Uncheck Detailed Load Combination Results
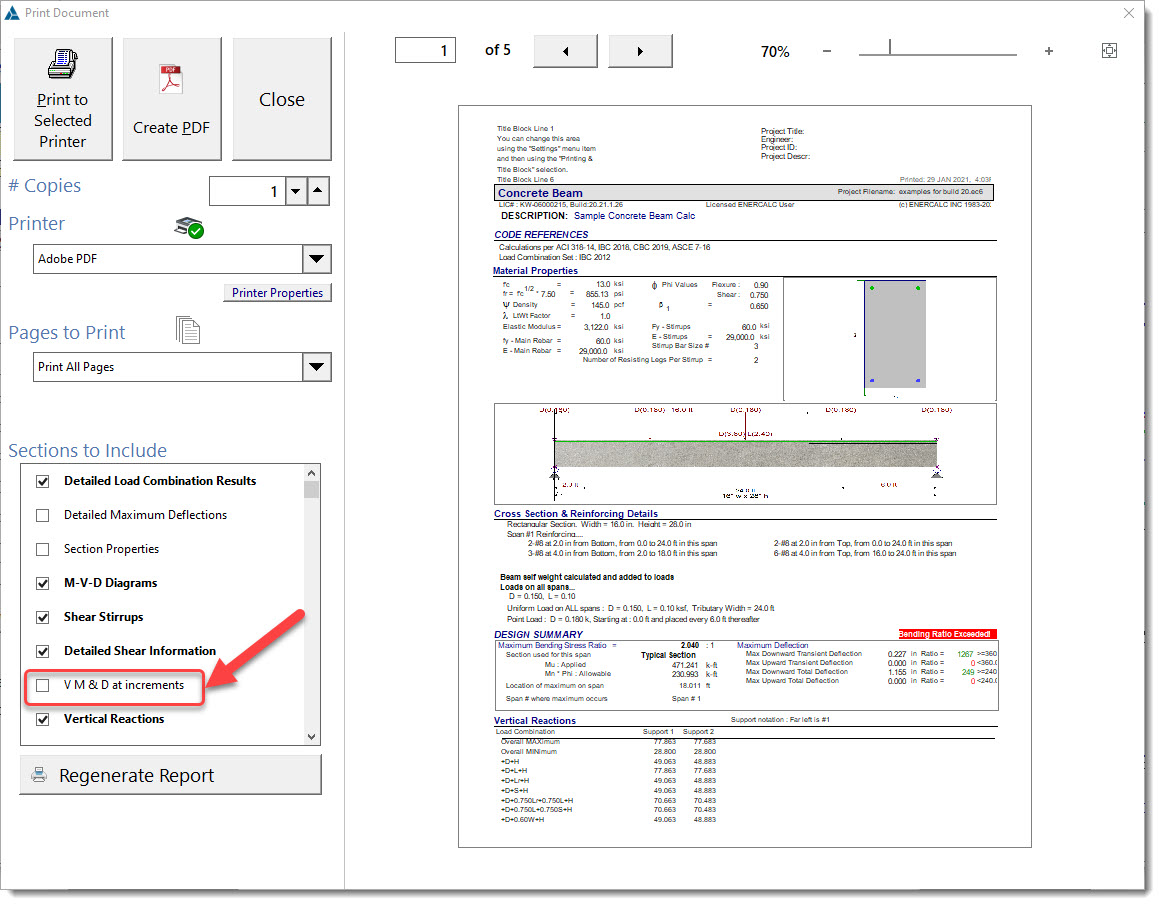Screen dimensions: 1160x905 (43, 481)
